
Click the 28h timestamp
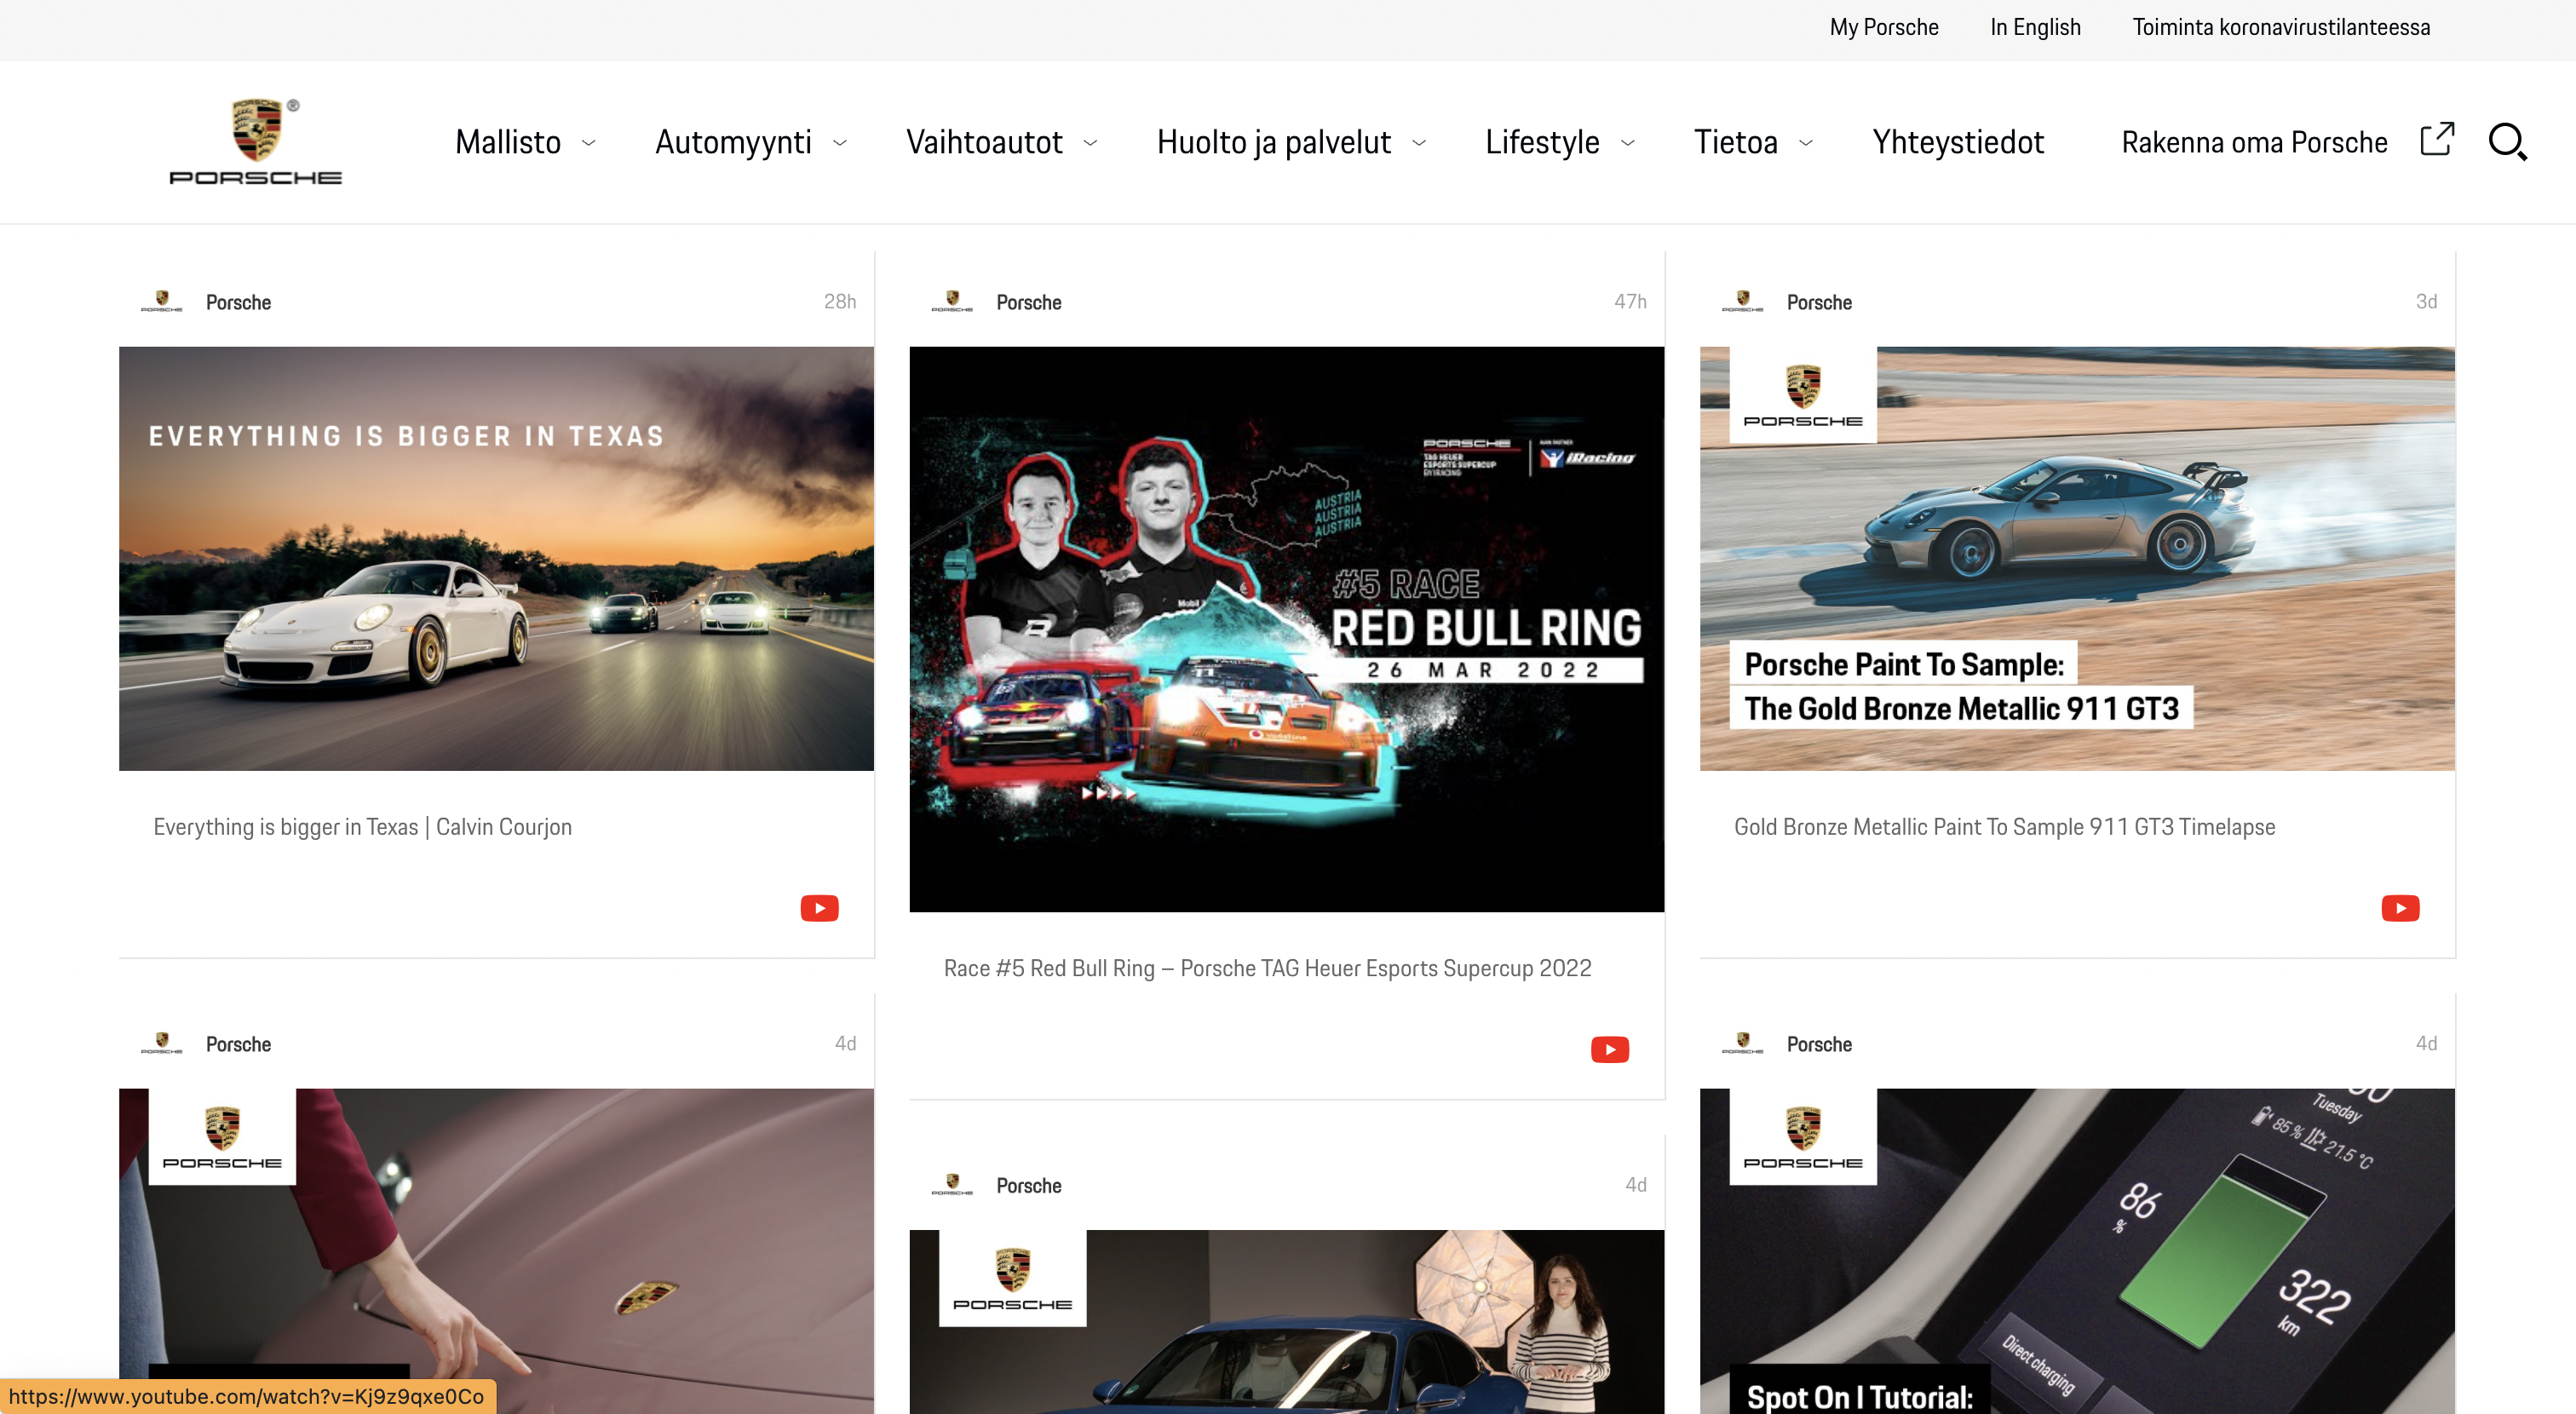pos(839,301)
